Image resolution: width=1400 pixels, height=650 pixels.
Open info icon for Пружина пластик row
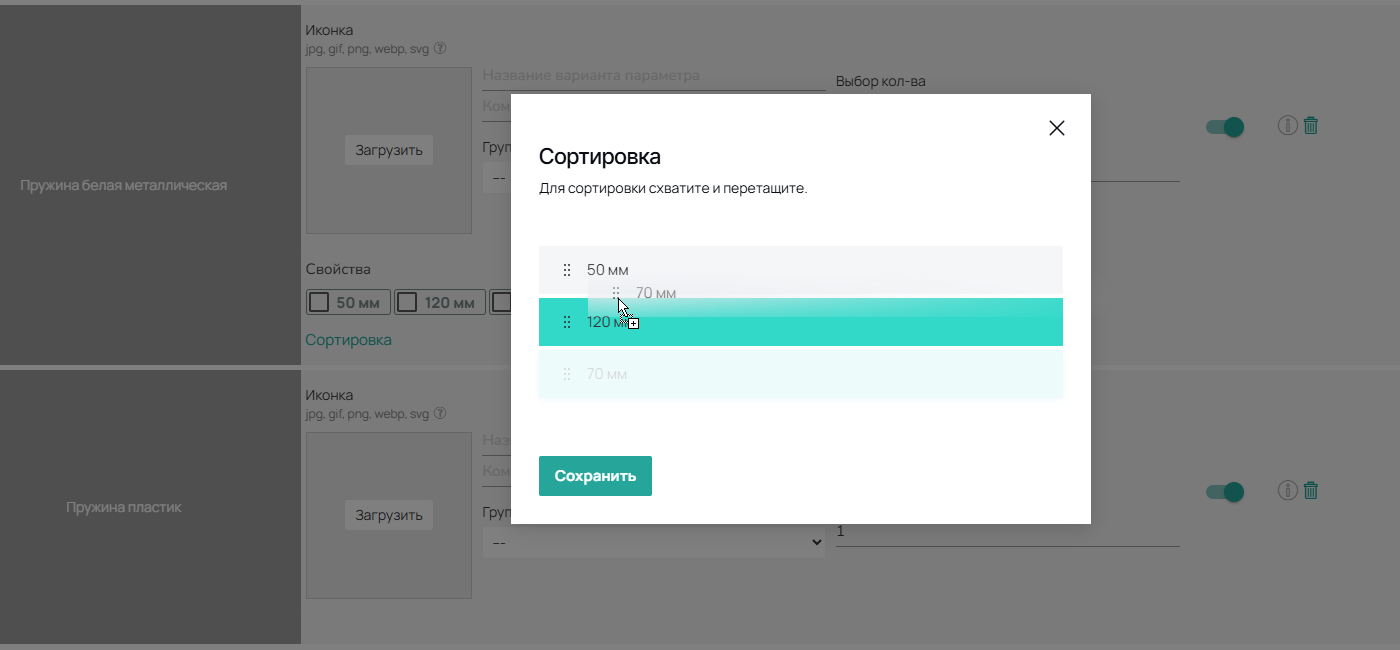click(x=1287, y=491)
